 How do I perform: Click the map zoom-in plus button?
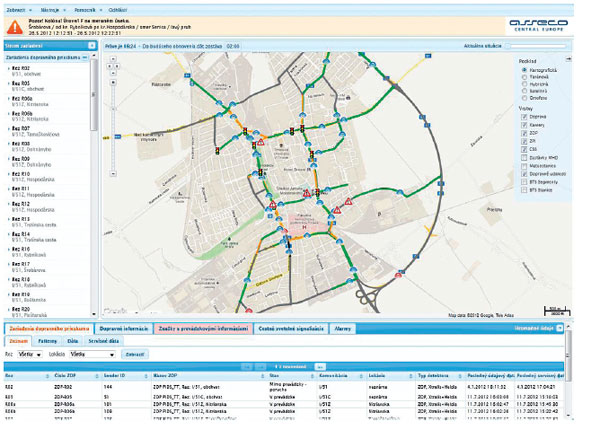click(x=113, y=80)
